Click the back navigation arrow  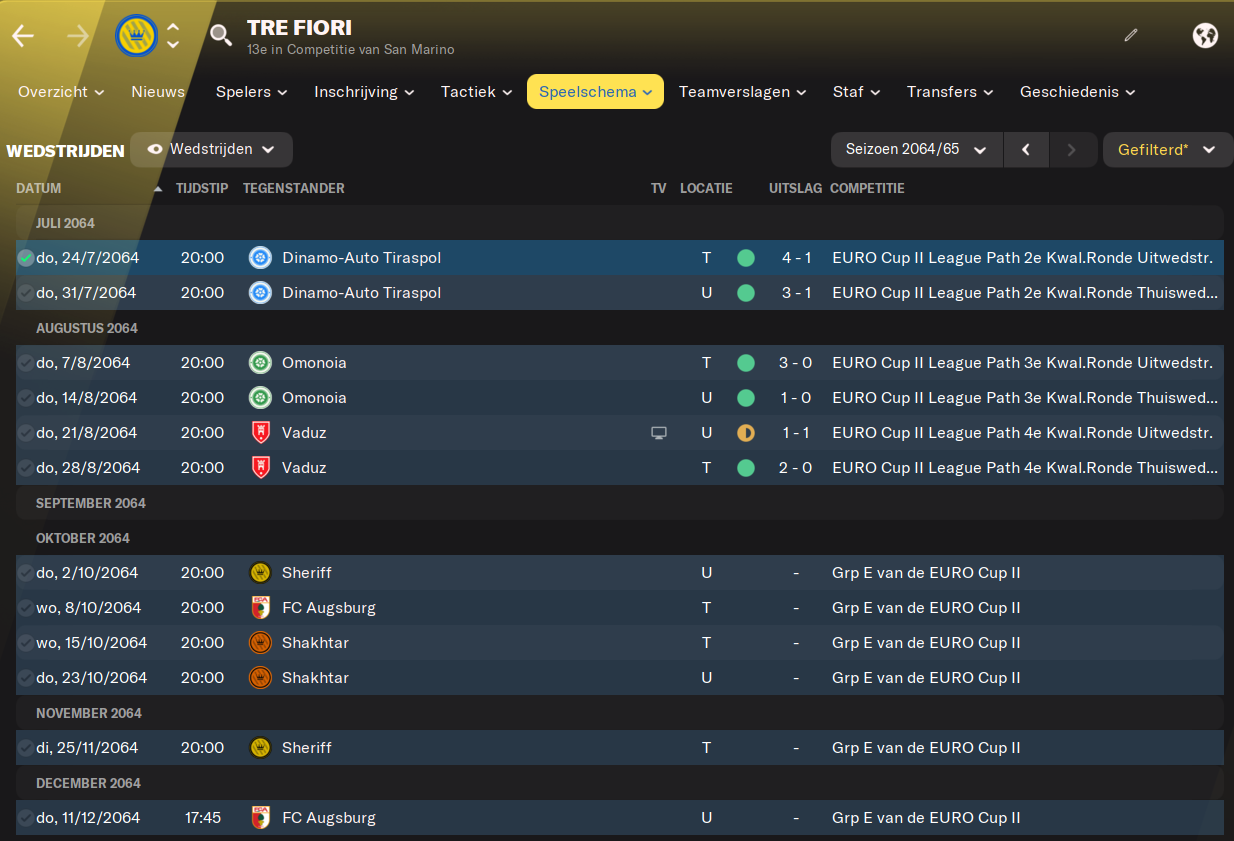pyautogui.click(x=23, y=37)
